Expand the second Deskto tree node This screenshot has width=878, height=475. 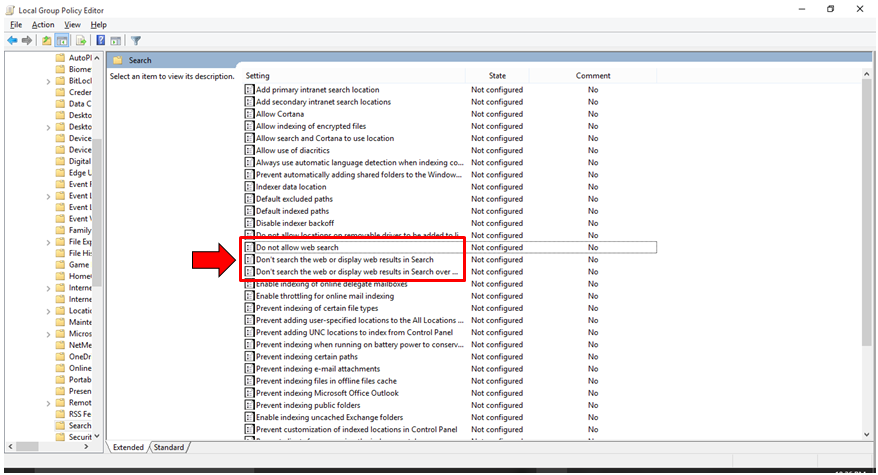point(48,127)
